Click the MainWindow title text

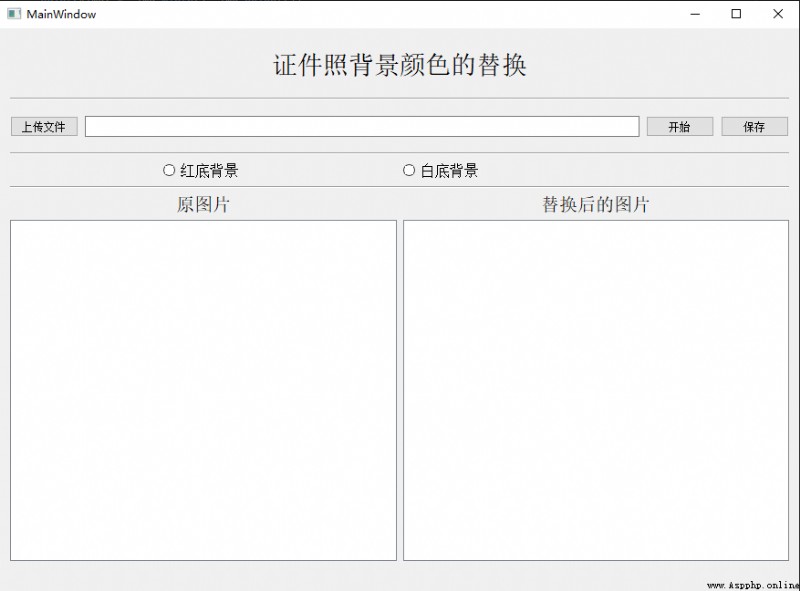pos(61,14)
